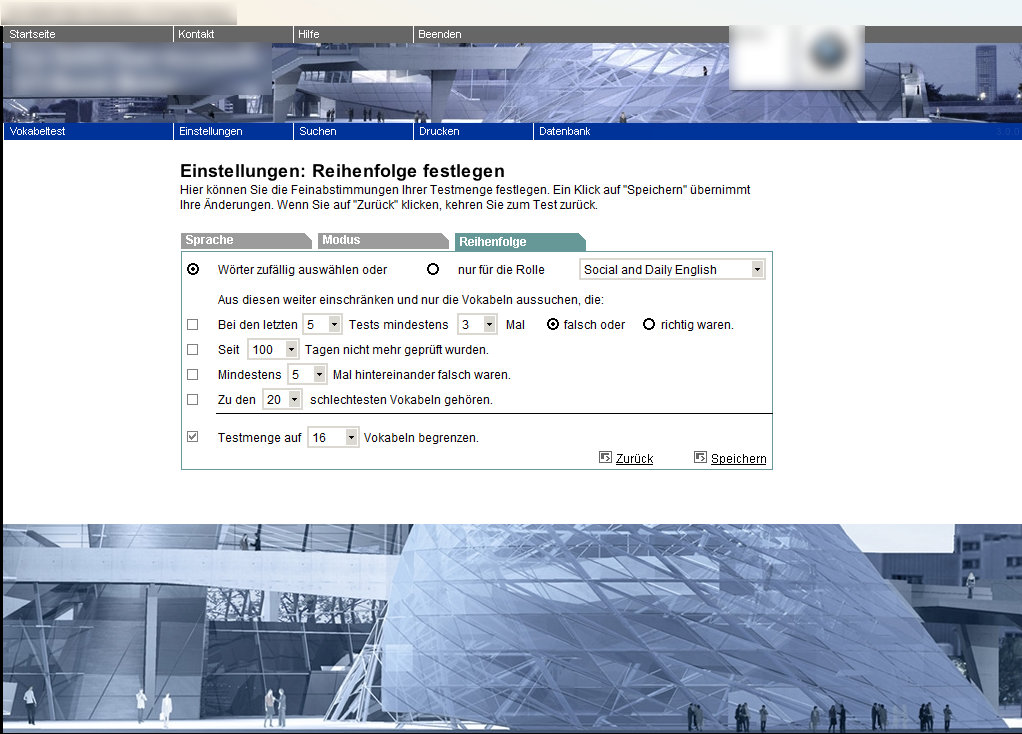Screen dimensions: 1022x734
Task: Select 'Wörter zufällig auswählen' radio button
Action: click(x=193, y=269)
